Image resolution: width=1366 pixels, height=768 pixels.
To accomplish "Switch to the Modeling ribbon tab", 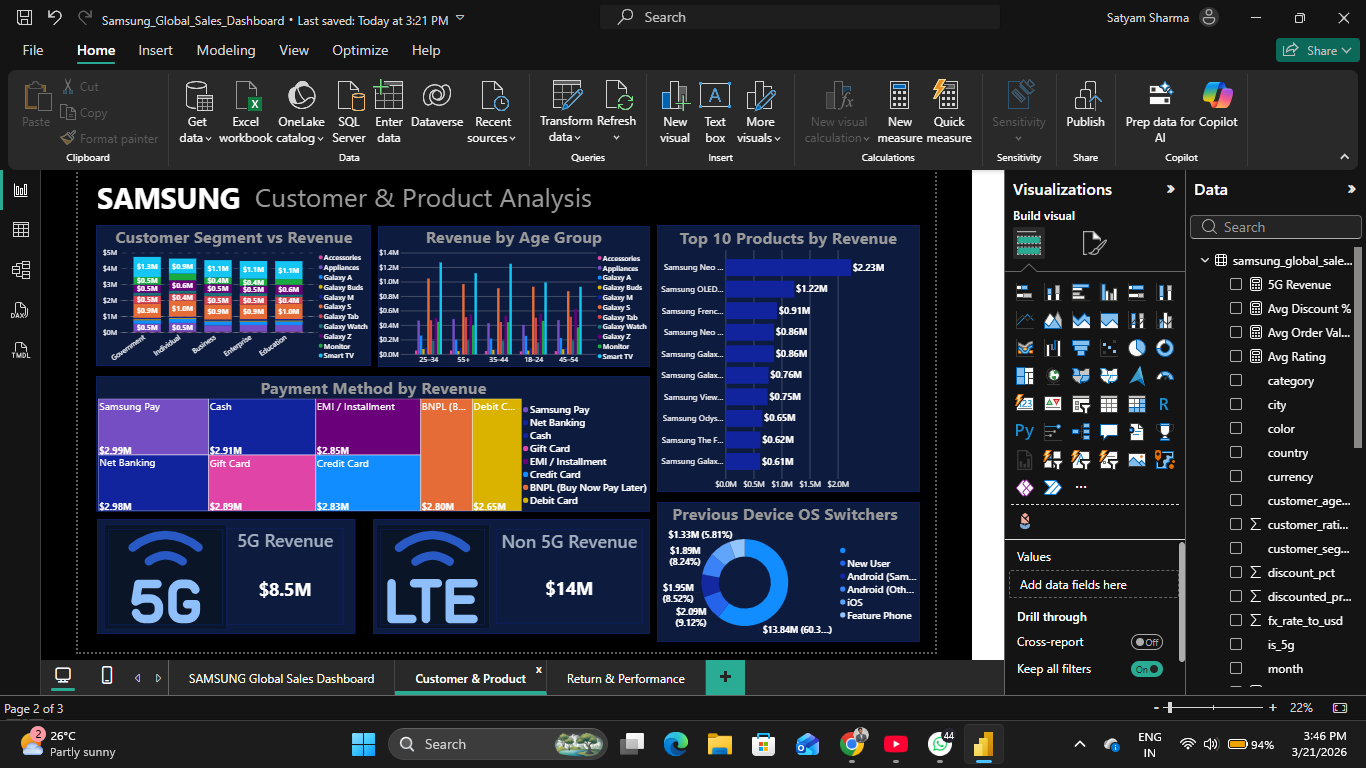I will [226, 50].
